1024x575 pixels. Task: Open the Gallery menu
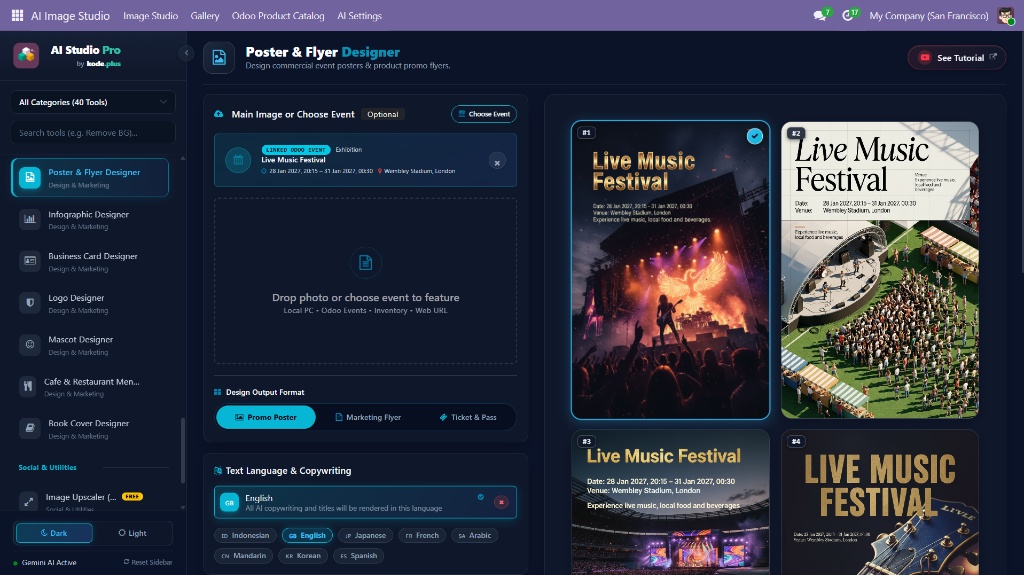(x=204, y=16)
